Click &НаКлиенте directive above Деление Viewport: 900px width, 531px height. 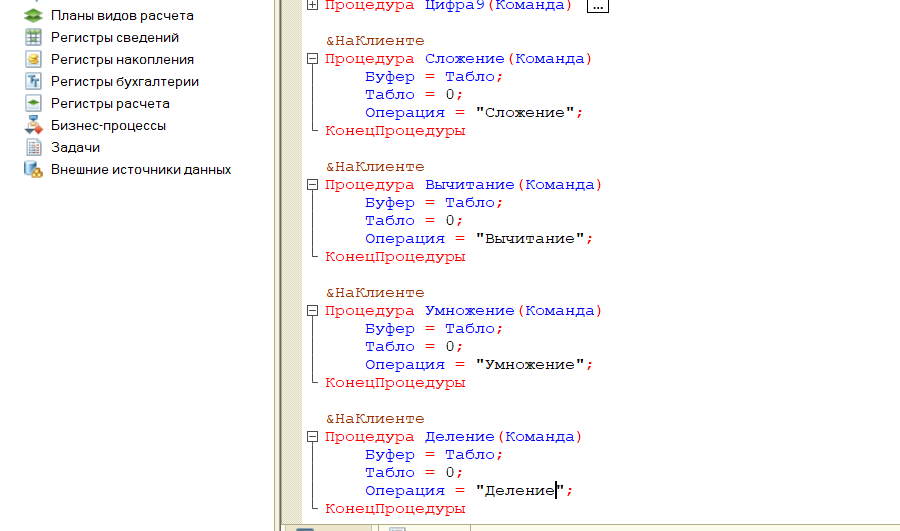375,418
